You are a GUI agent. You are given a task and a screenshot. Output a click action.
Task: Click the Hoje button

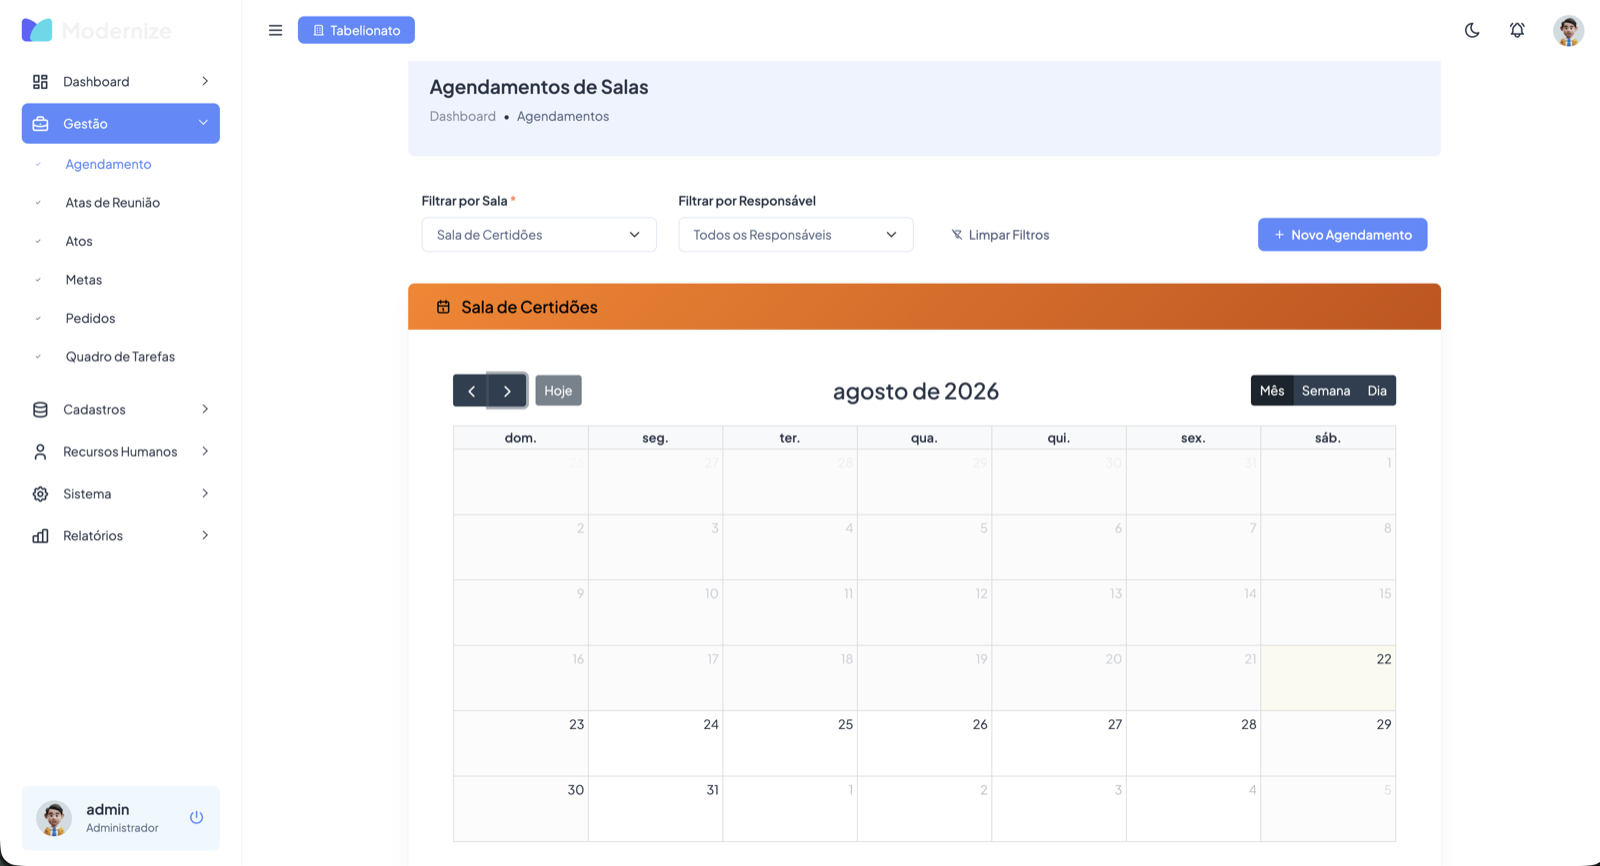tap(558, 391)
